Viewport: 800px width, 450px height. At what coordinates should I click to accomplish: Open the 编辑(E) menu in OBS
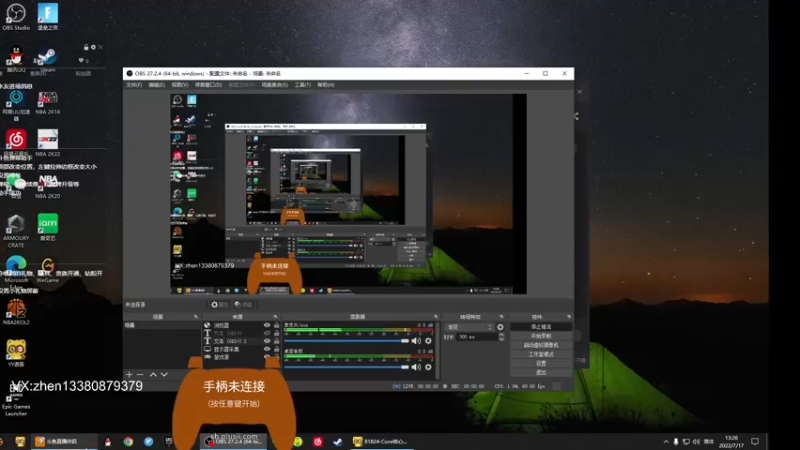tap(157, 85)
